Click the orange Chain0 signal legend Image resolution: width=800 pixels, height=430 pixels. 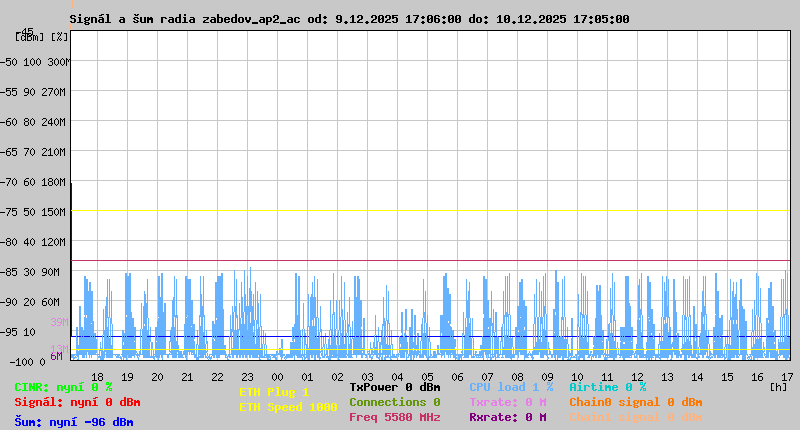(635, 402)
